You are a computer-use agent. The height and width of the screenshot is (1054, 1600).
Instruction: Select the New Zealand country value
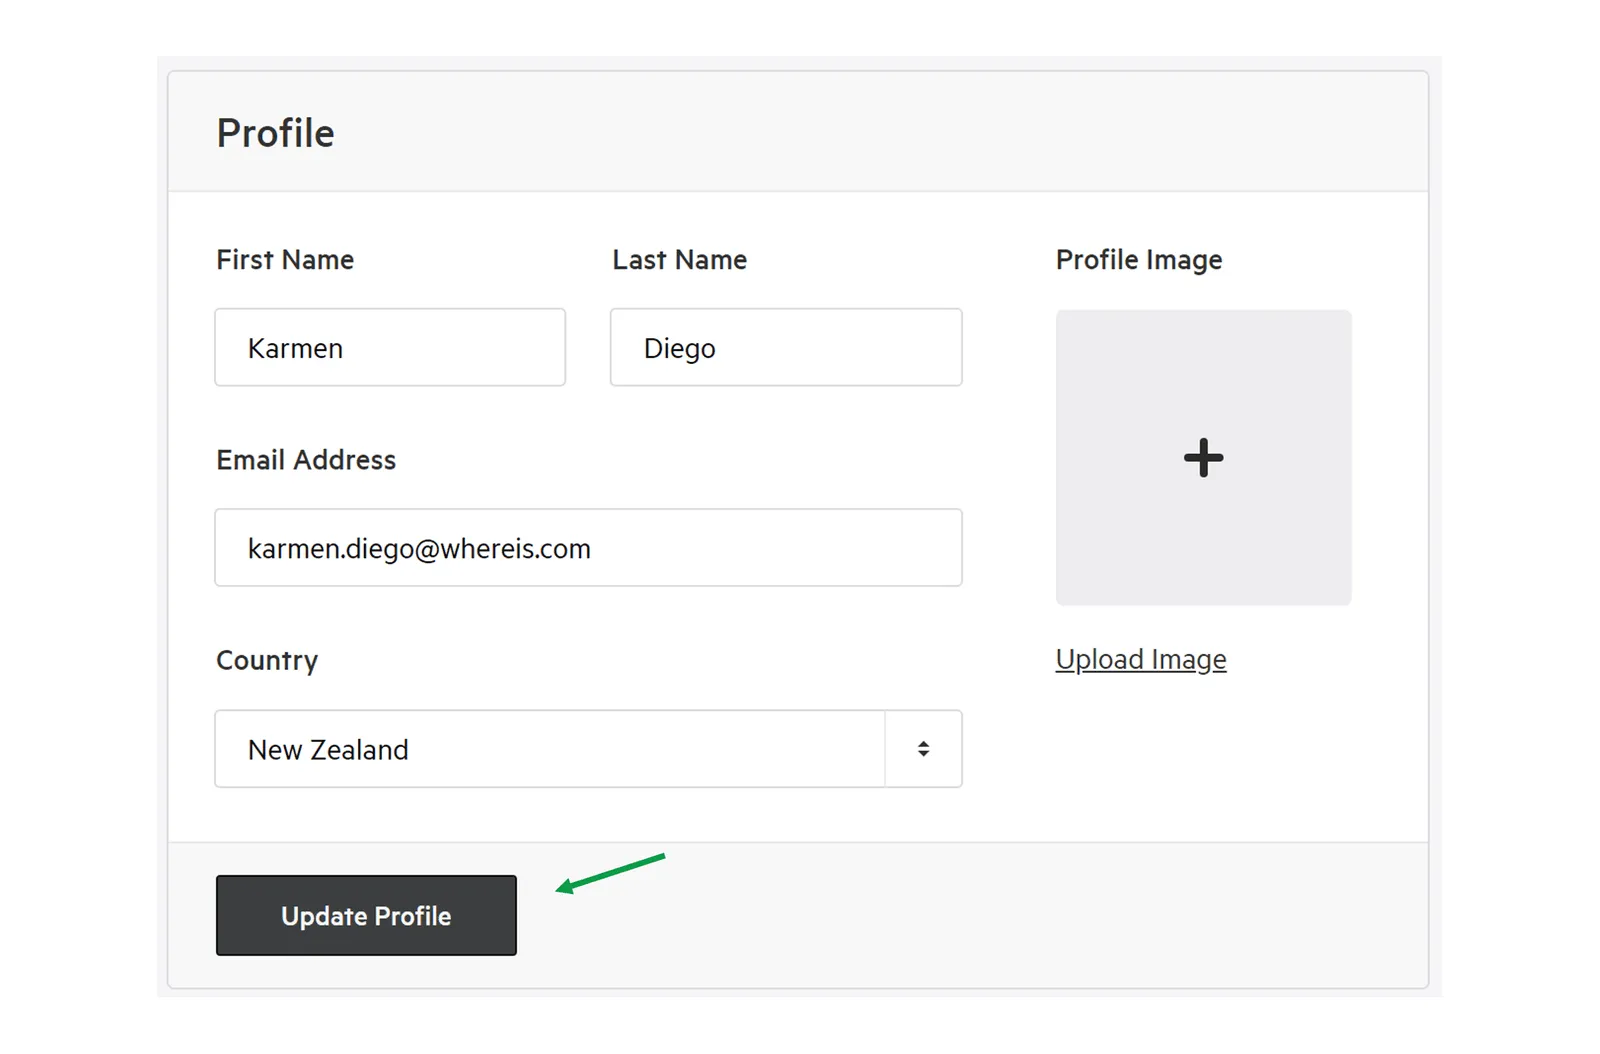click(x=328, y=750)
